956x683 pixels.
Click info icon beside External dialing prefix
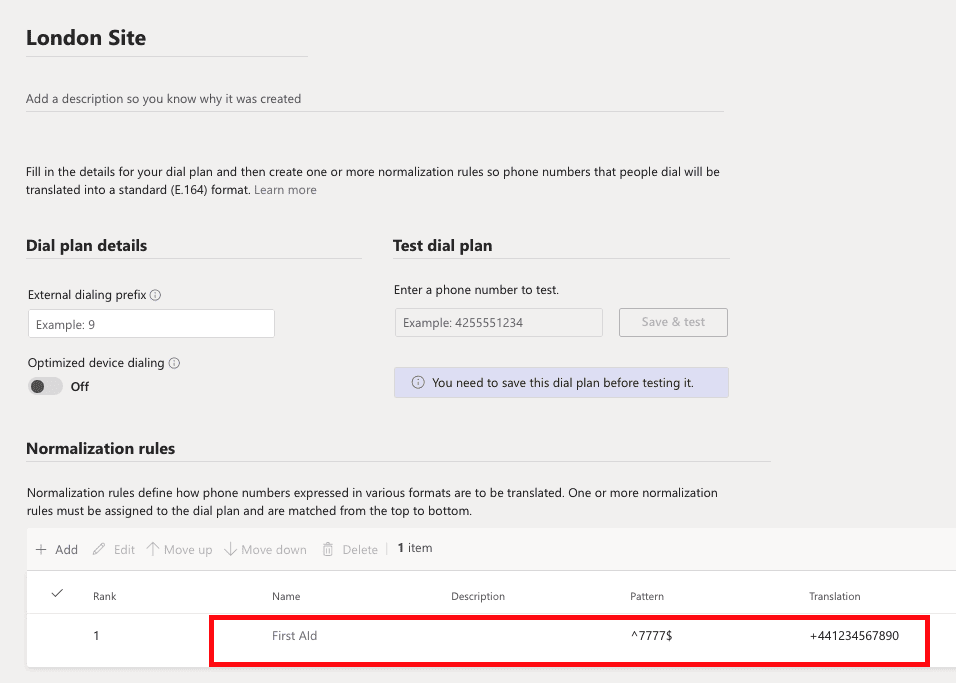point(155,295)
